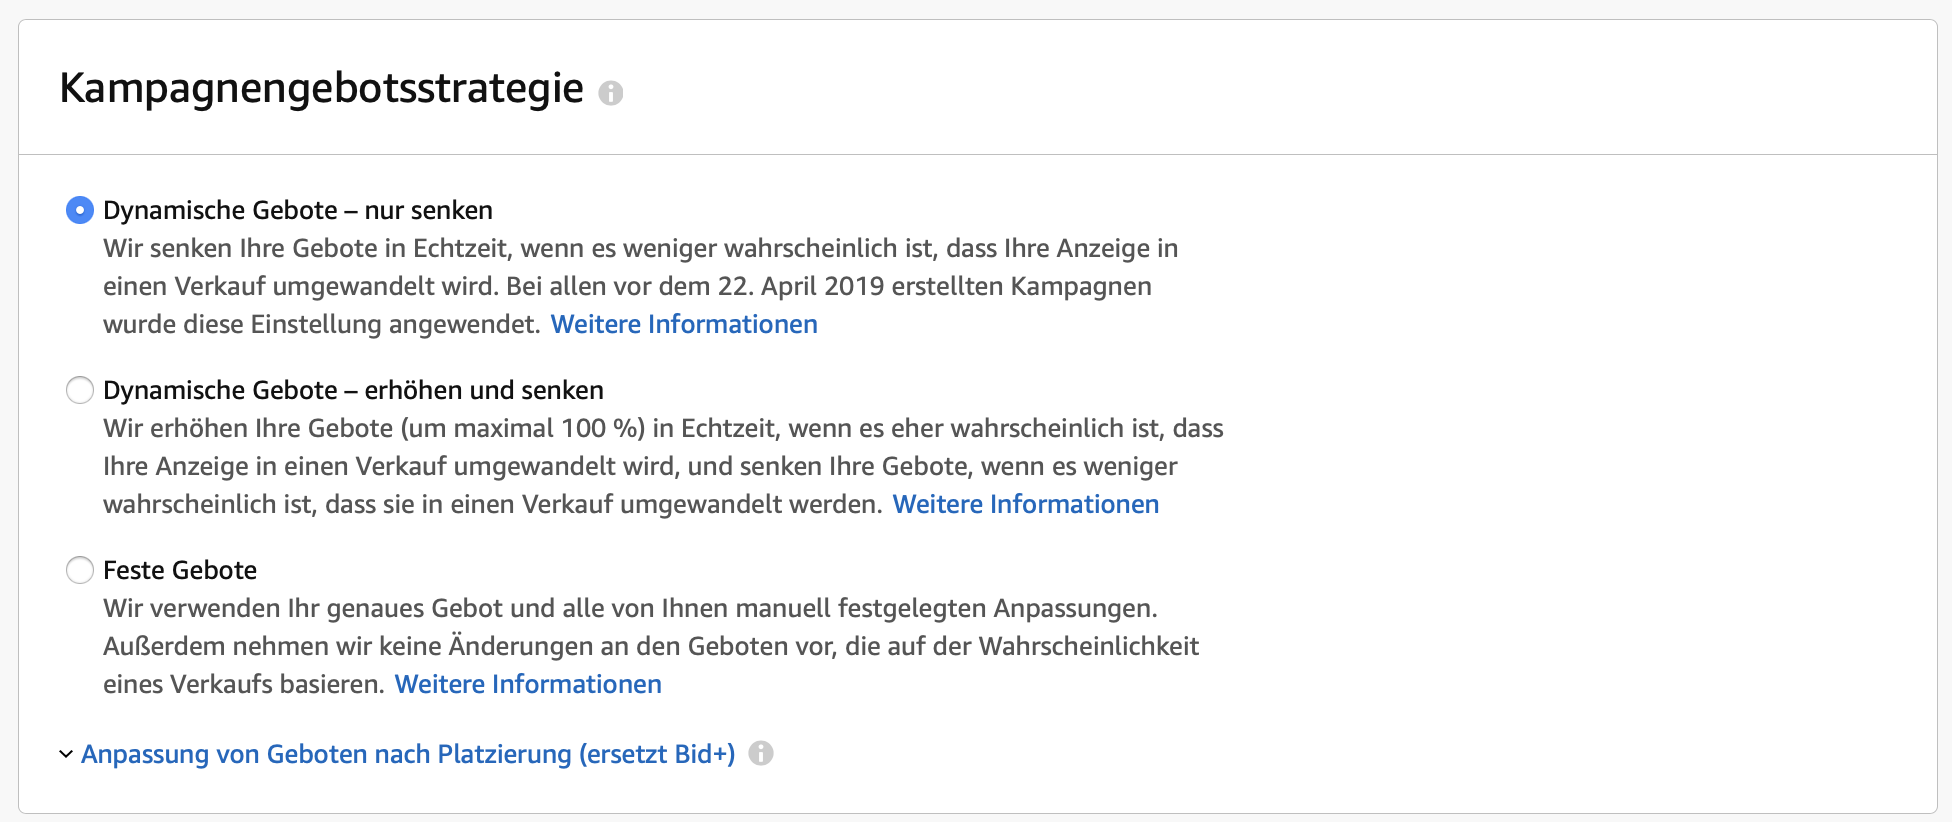Click description starting Wir erhöhen Ihre Gebote

click(x=663, y=466)
